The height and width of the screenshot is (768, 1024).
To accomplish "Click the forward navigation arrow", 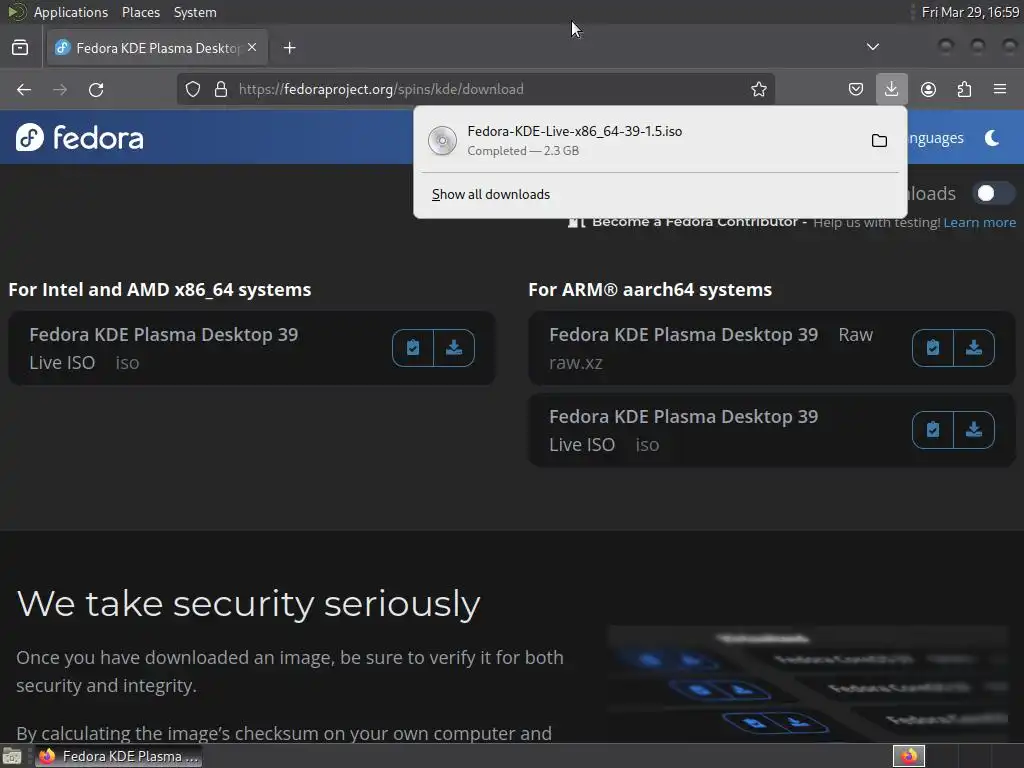I will [x=60, y=89].
